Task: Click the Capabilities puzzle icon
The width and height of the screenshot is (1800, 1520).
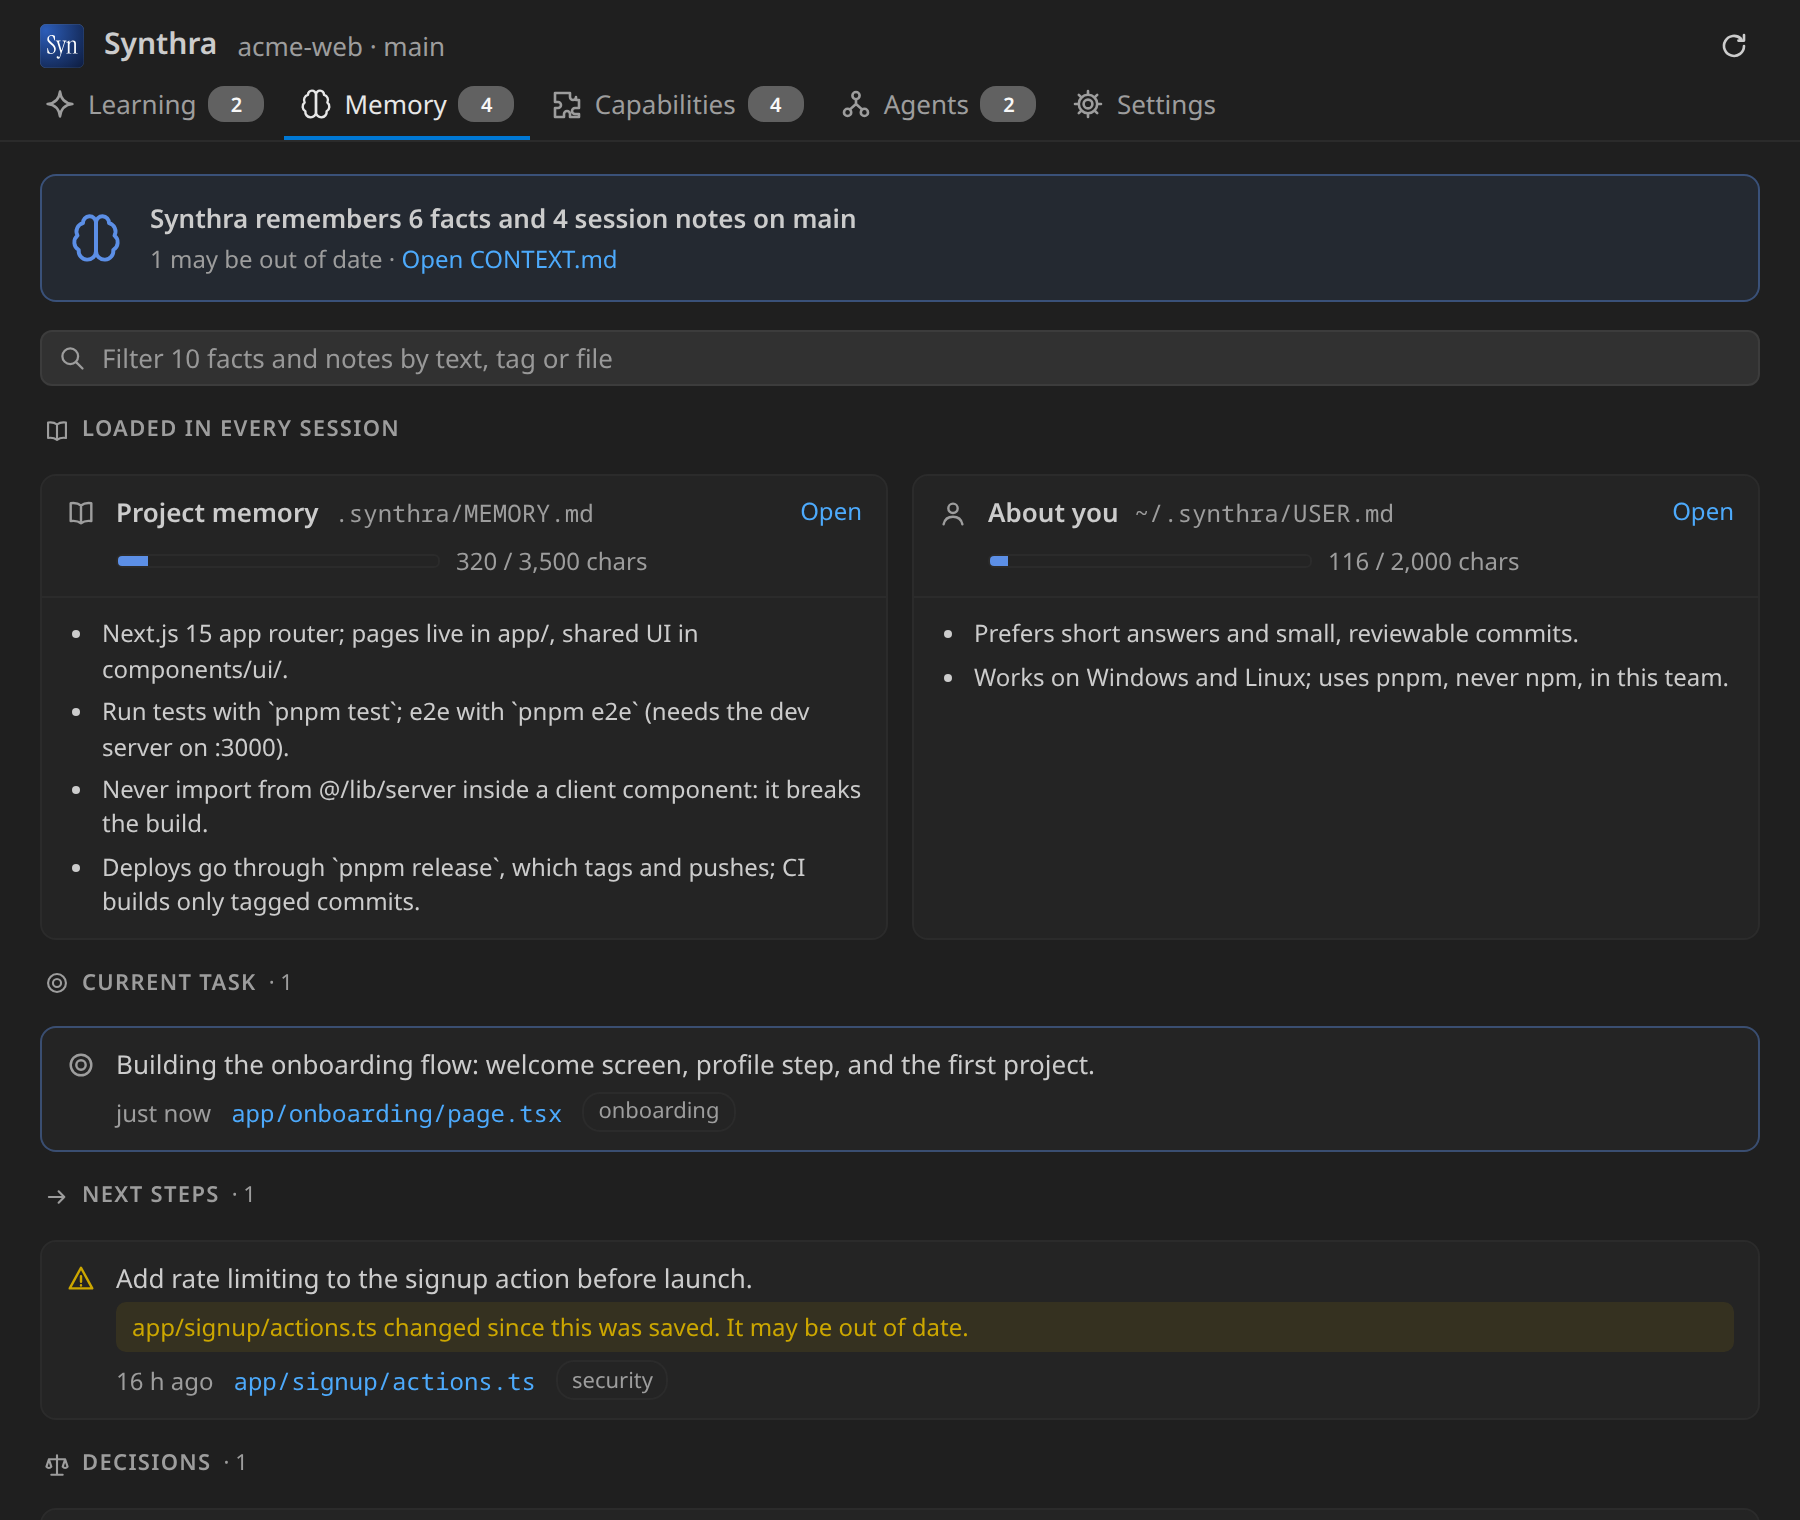Action: coord(567,105)
